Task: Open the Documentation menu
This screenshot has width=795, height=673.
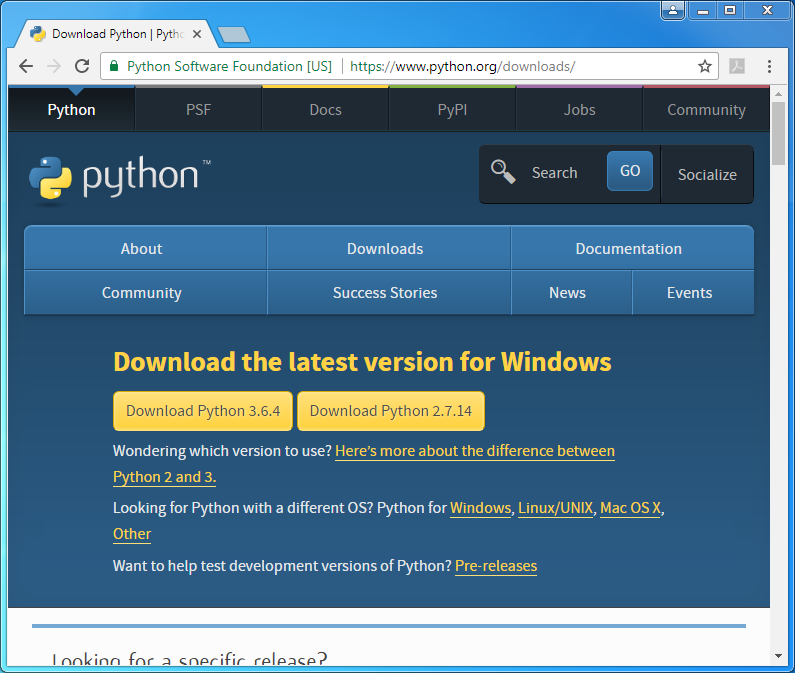Action: coord(633,248)
